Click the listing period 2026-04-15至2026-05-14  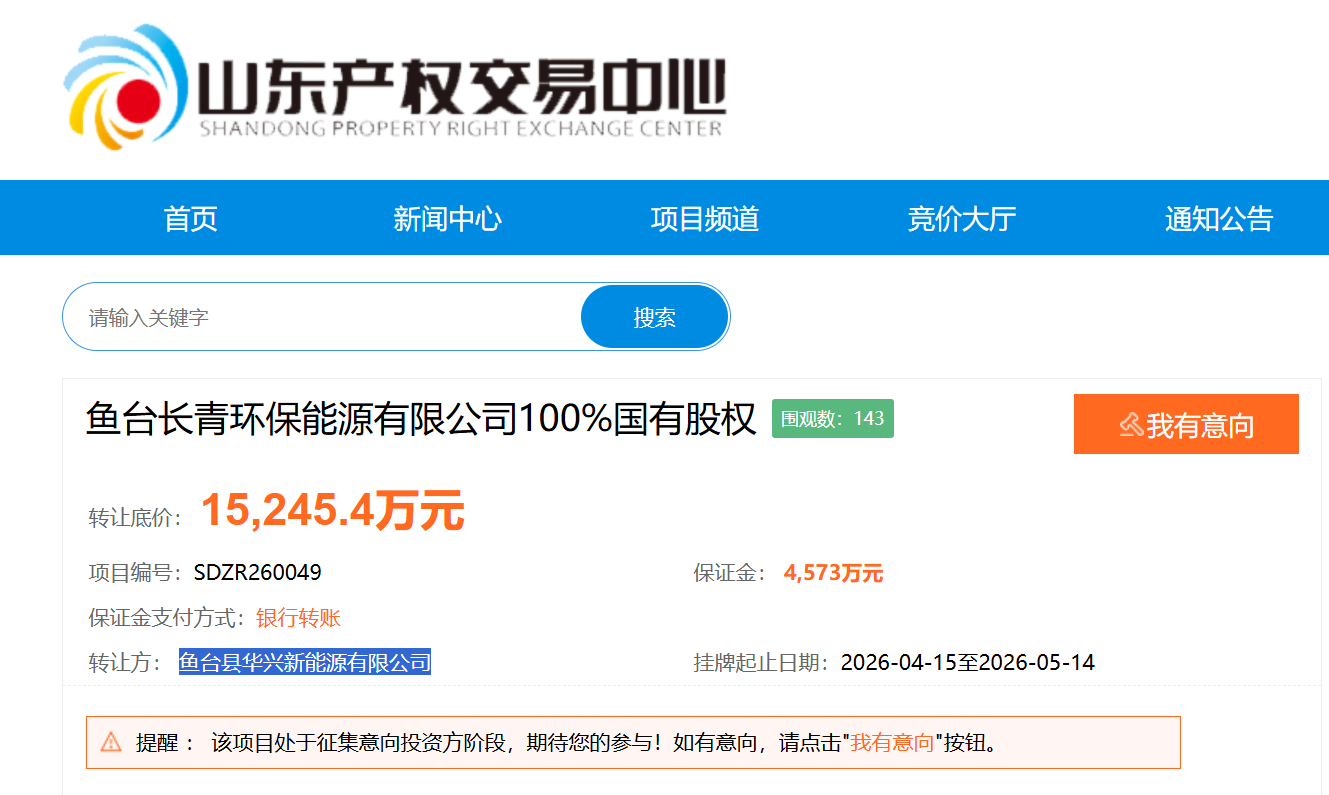pyautogui.click(x=967, y=662)
